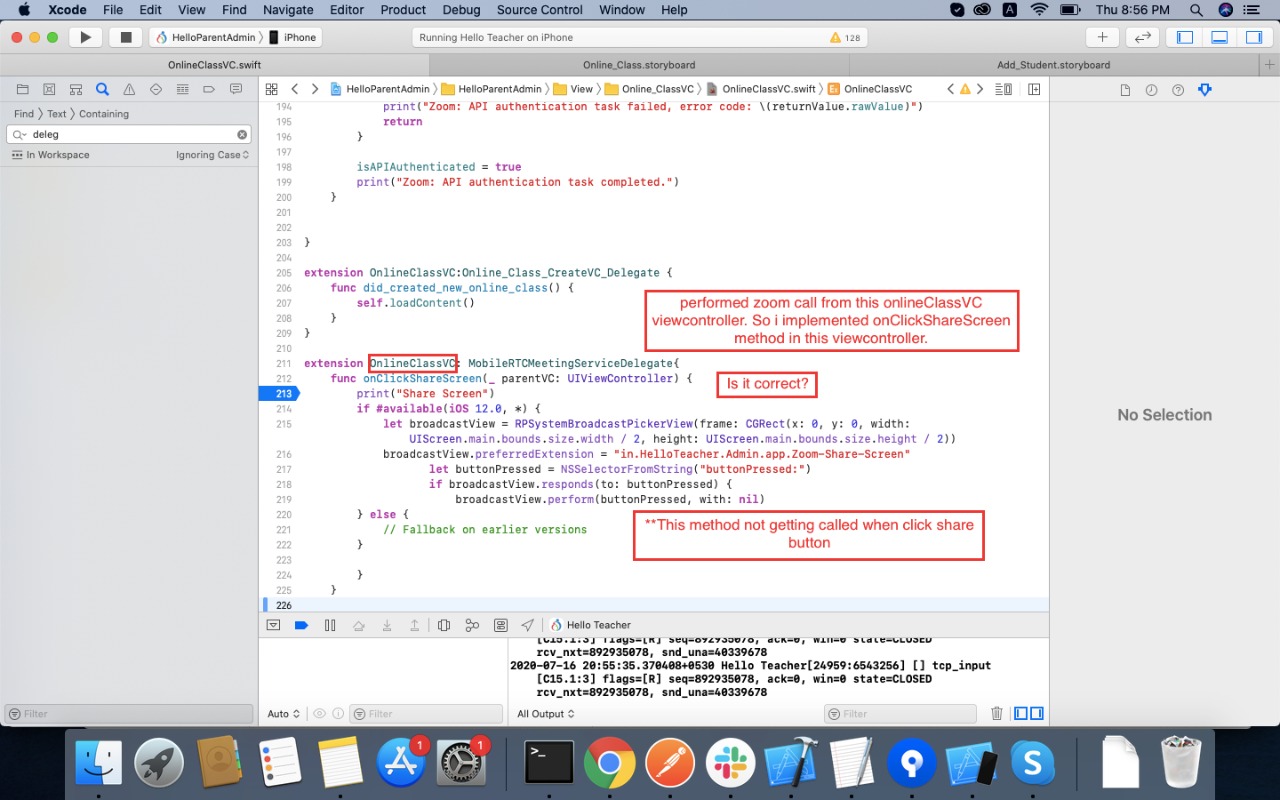Open search options magnifier dropdown in field
The width and height of the screenshot is (1280, 800).
20,134
